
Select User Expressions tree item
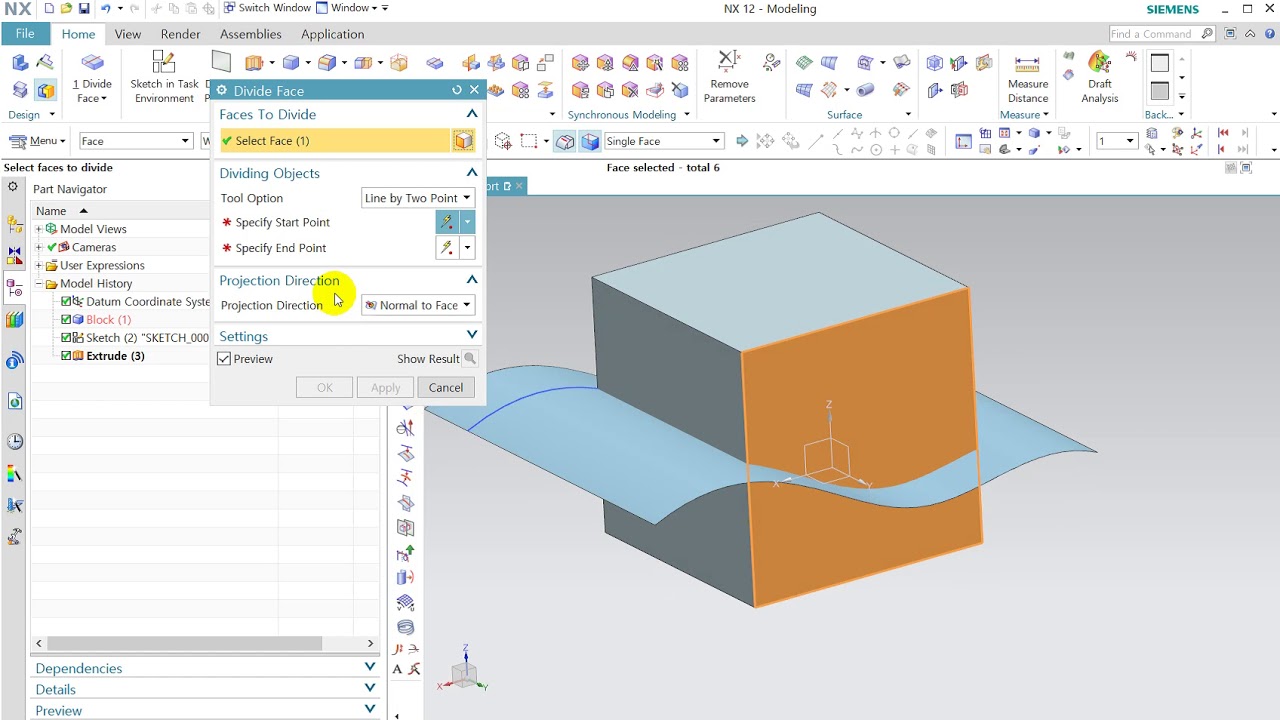(x=102, y=265)
